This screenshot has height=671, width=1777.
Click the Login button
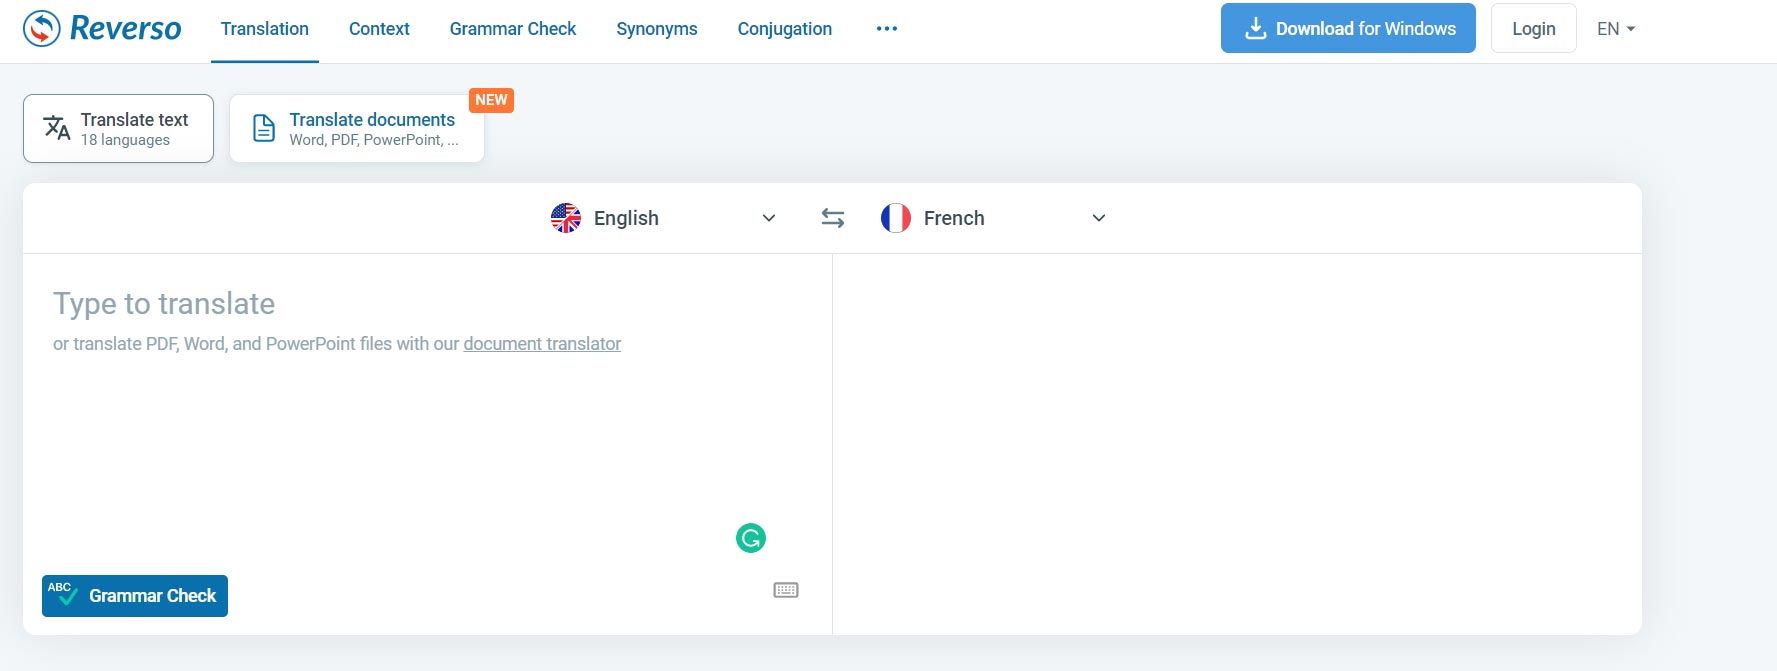(1534, 28)
